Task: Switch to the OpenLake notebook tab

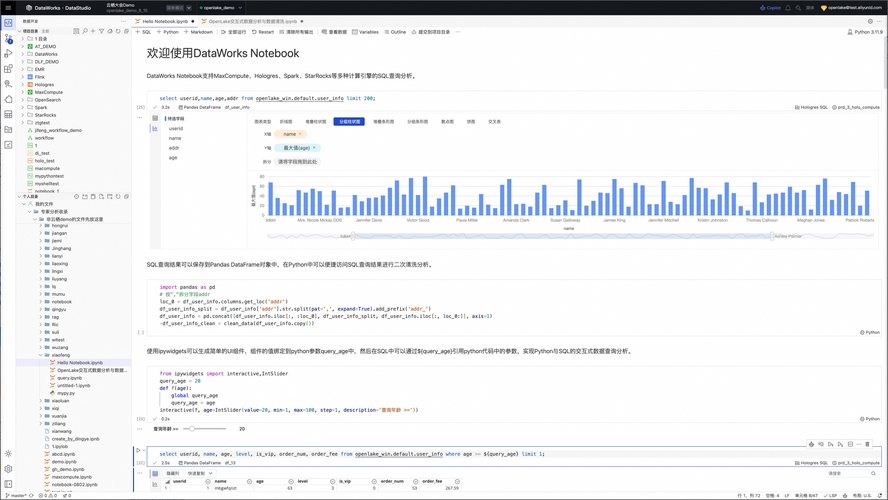Action: (253, 22)
